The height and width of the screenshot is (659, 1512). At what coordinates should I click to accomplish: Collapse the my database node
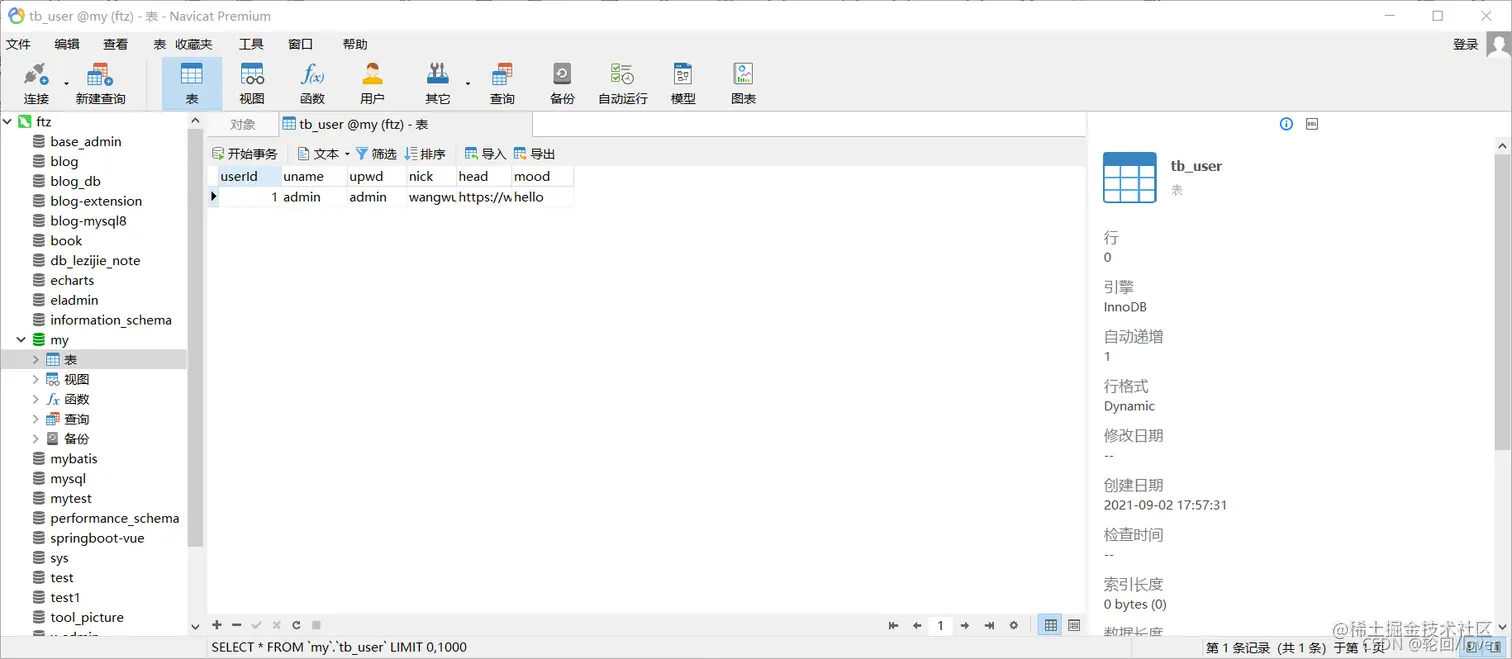[x=21, y=340]
